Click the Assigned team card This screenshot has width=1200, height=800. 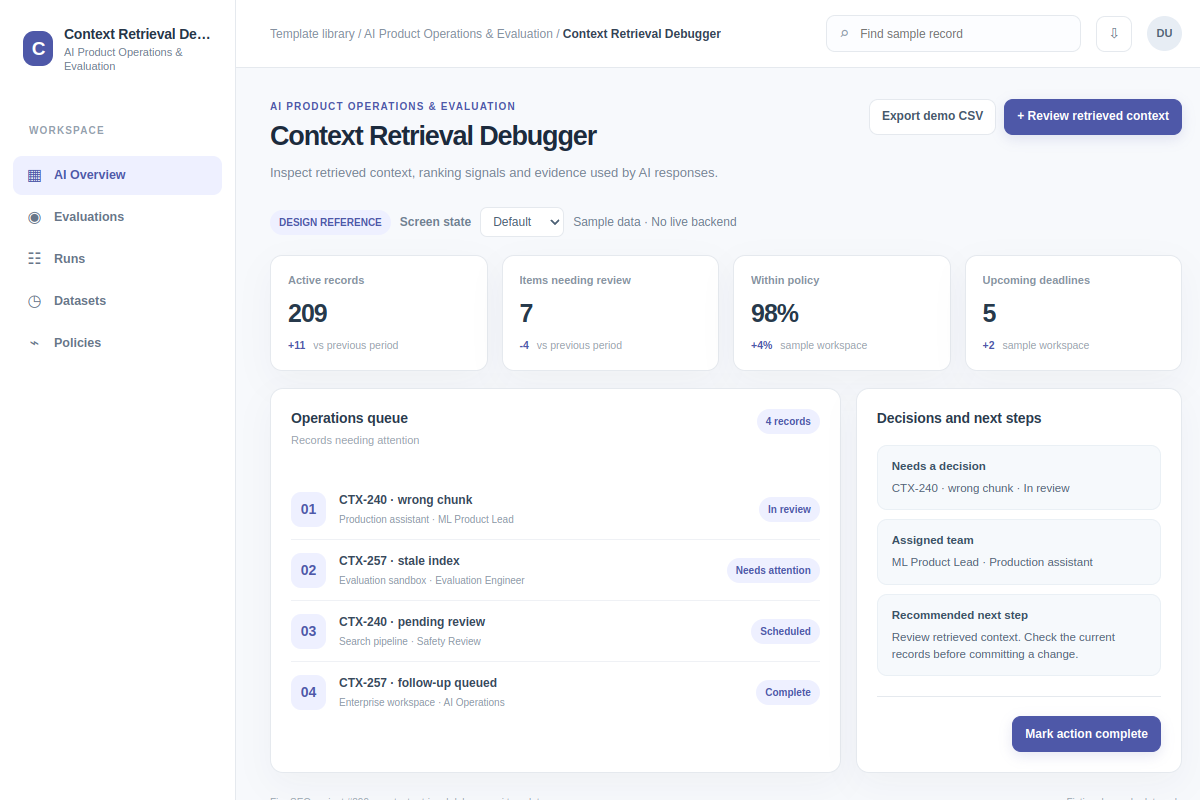click(1019, 552)
